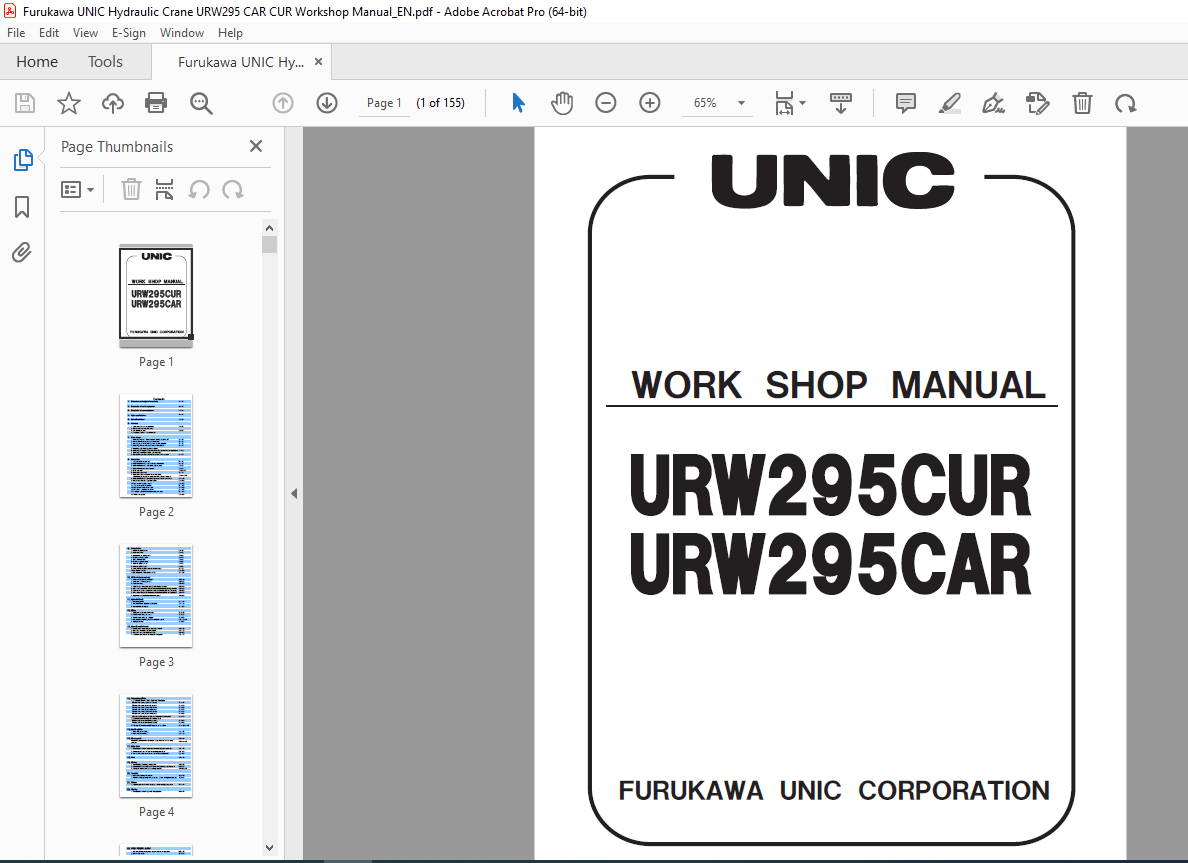Collapse the navigation pane arrow
The image size is (1188, 863).
294,494
